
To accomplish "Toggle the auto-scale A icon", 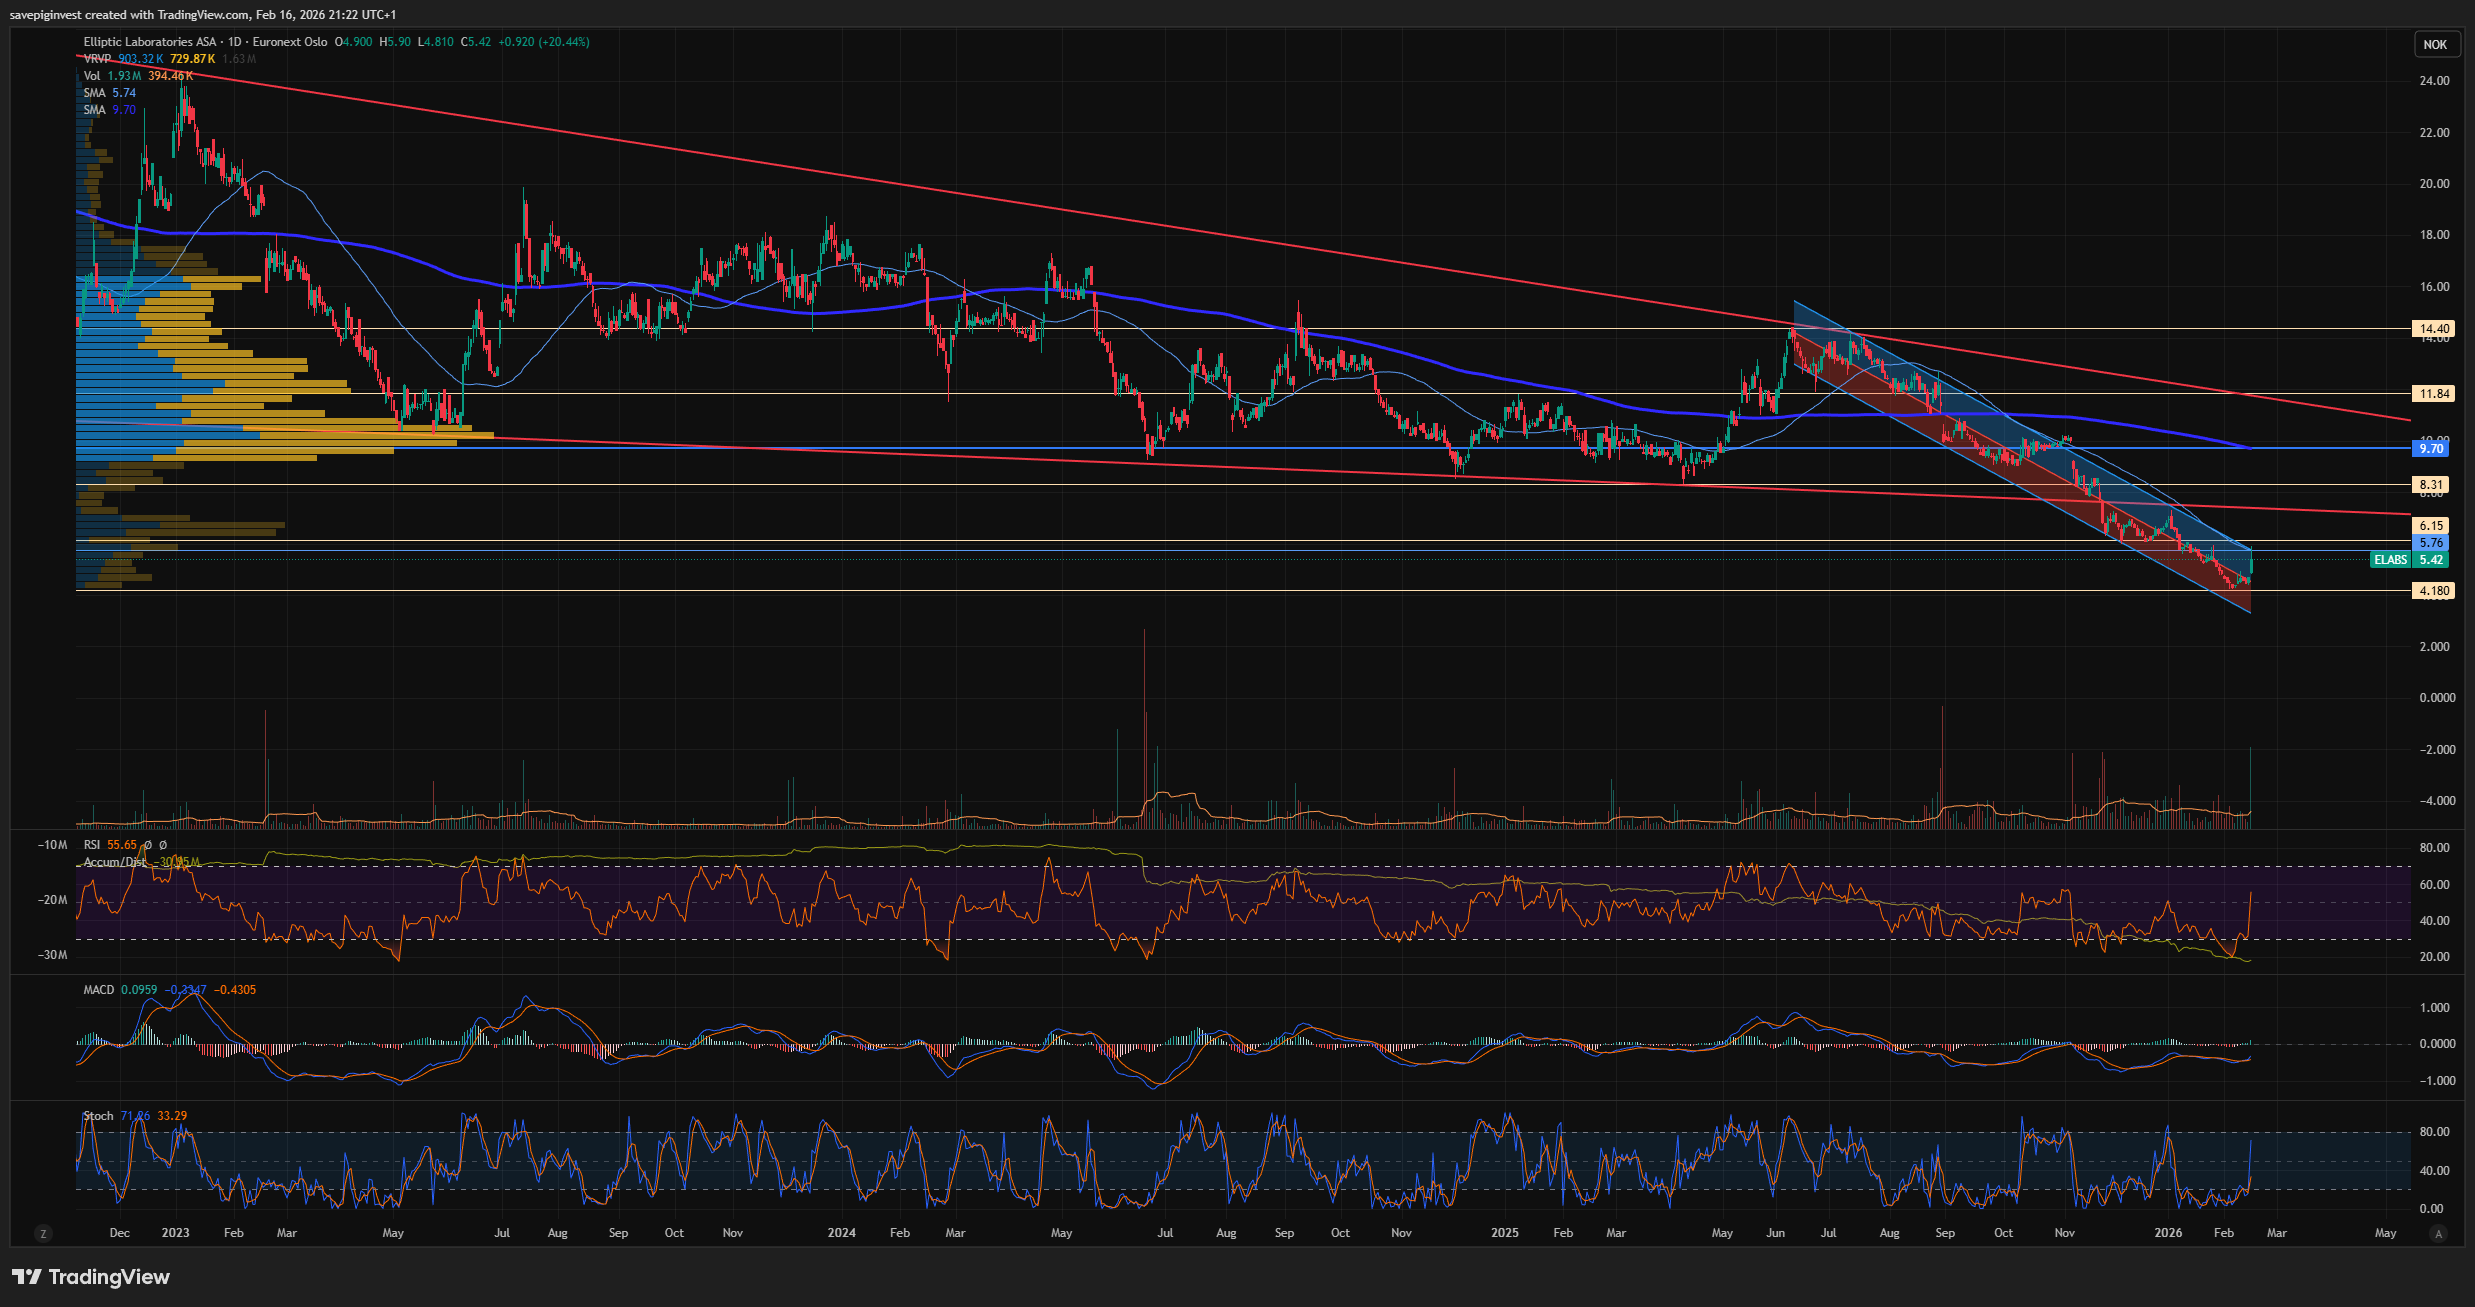I will 2438,1233.
